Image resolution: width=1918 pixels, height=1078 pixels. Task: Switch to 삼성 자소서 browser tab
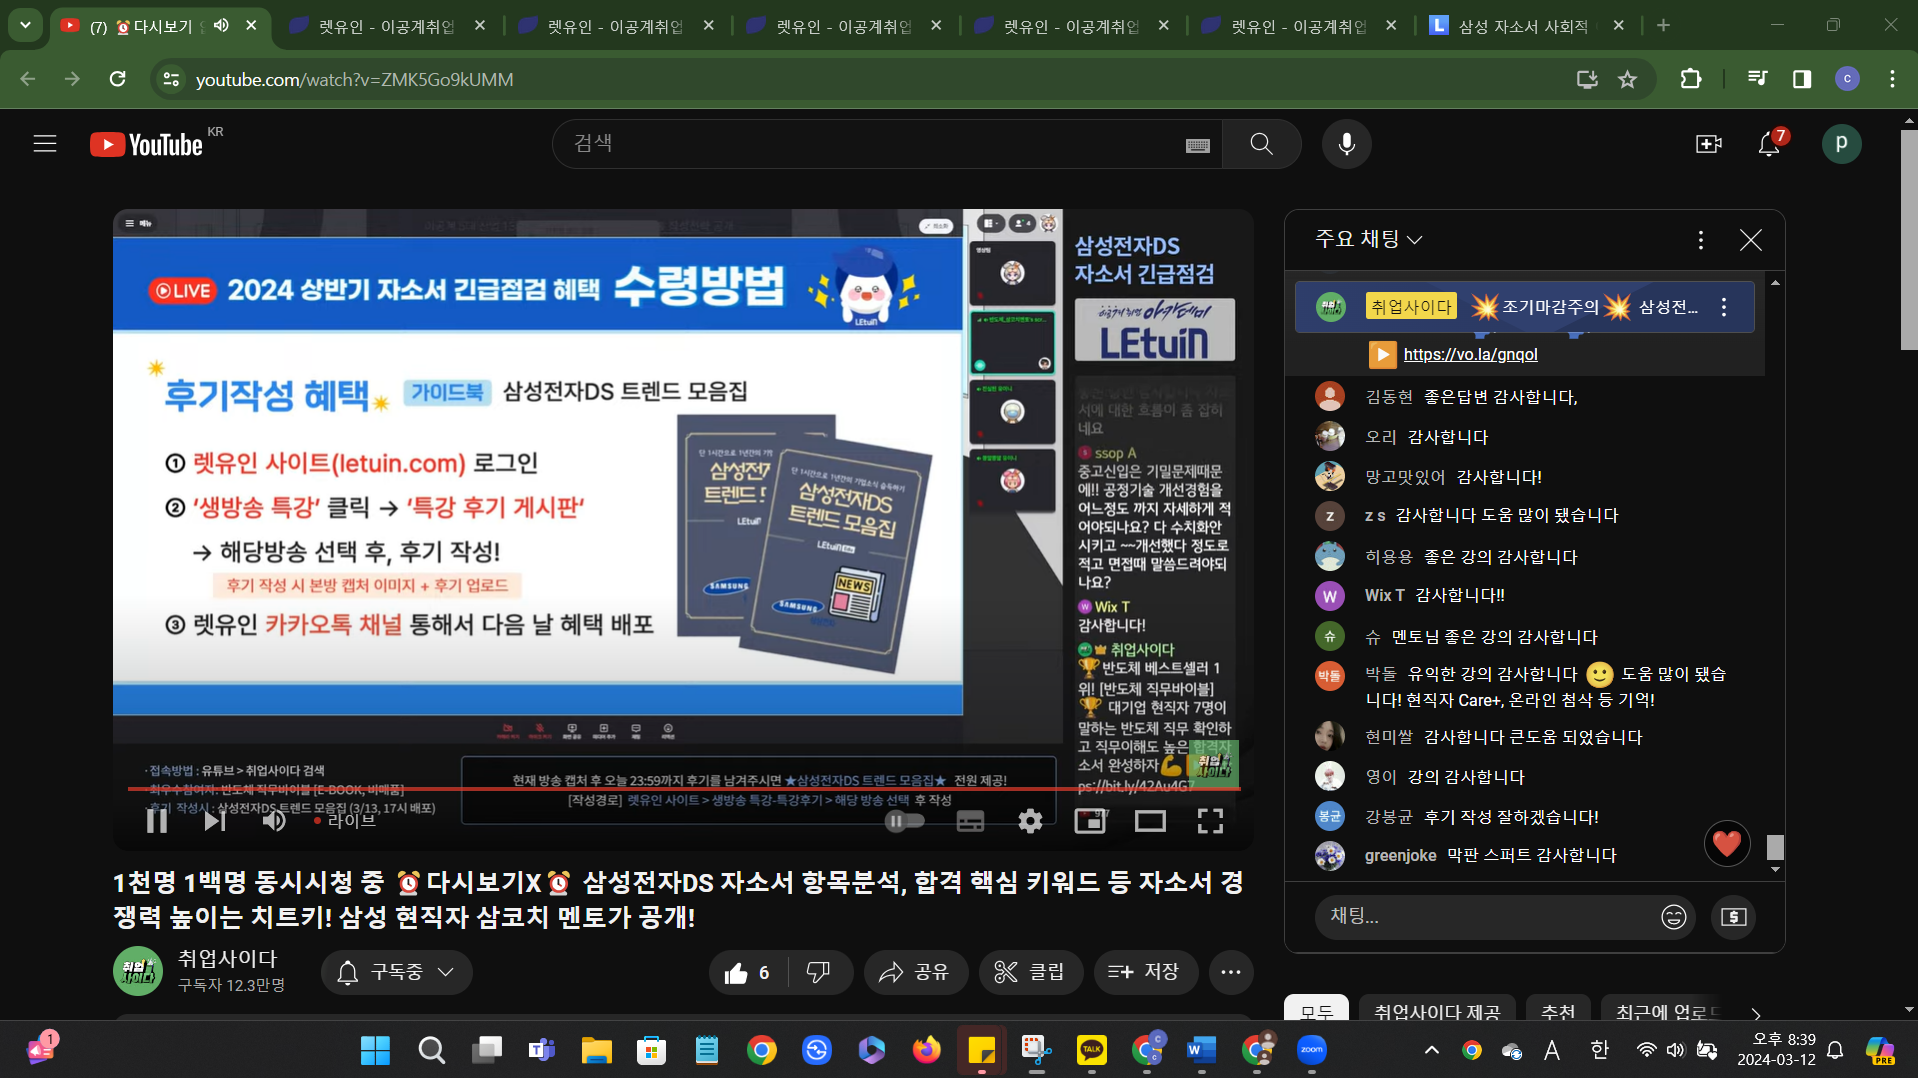point(1521,26)
